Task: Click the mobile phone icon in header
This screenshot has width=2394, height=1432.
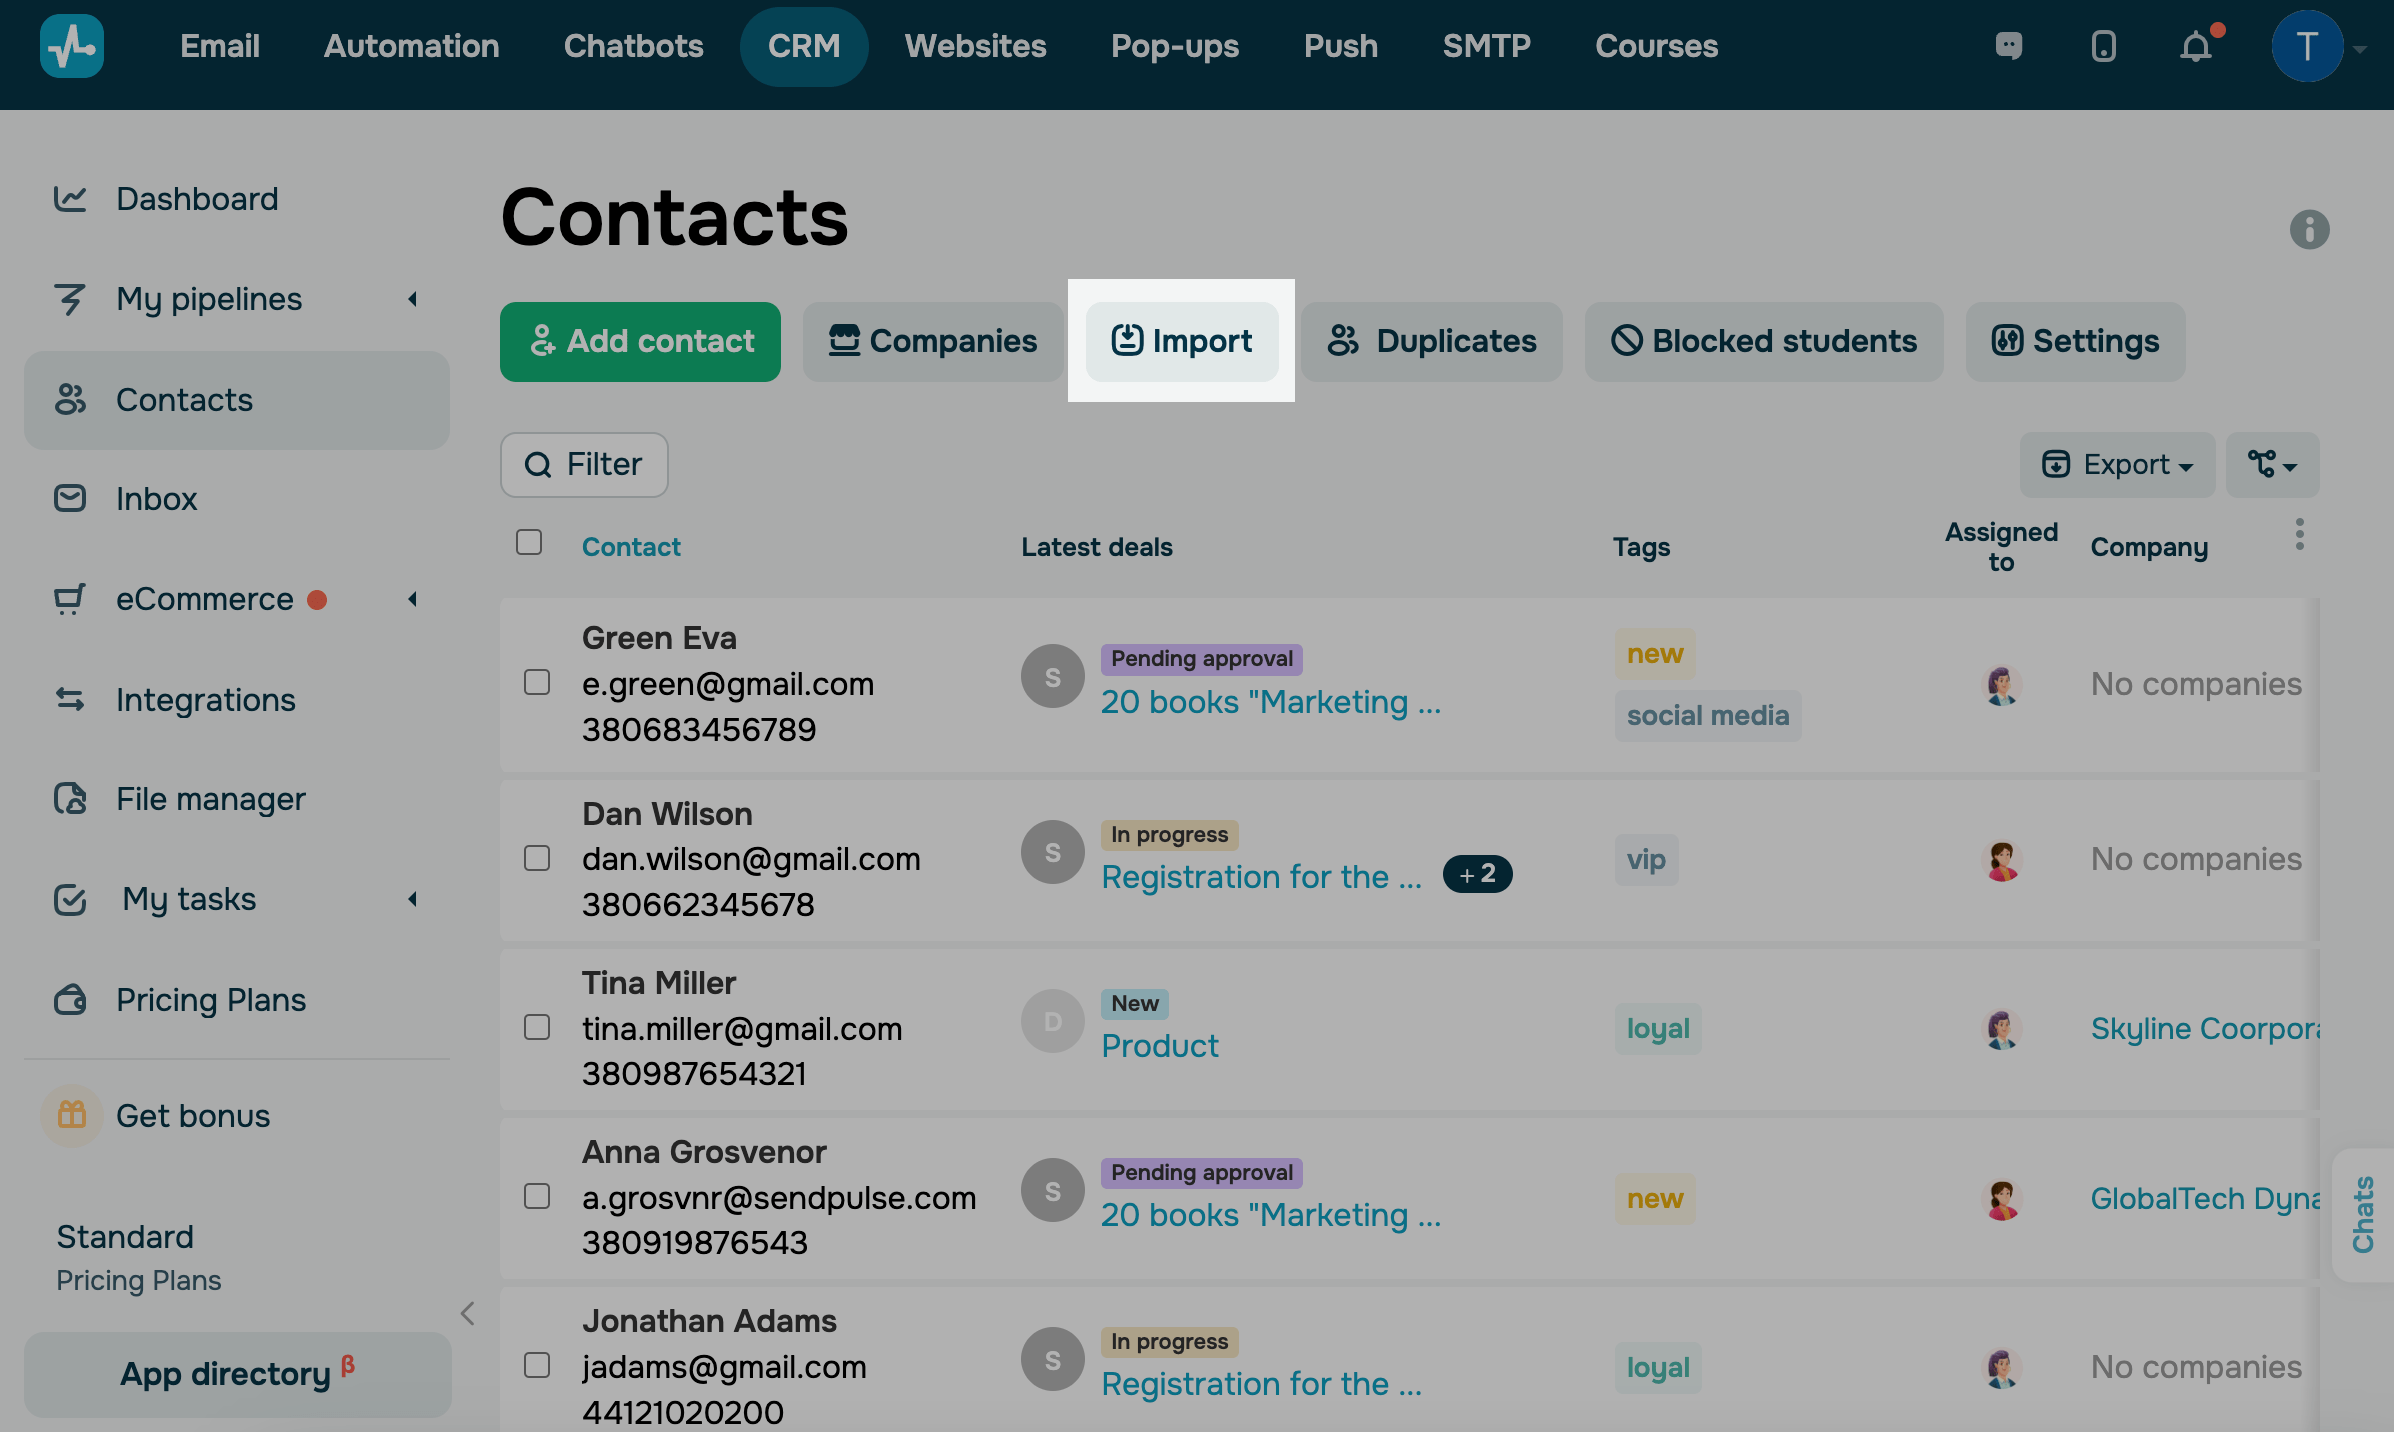Action: point(2103,46)
